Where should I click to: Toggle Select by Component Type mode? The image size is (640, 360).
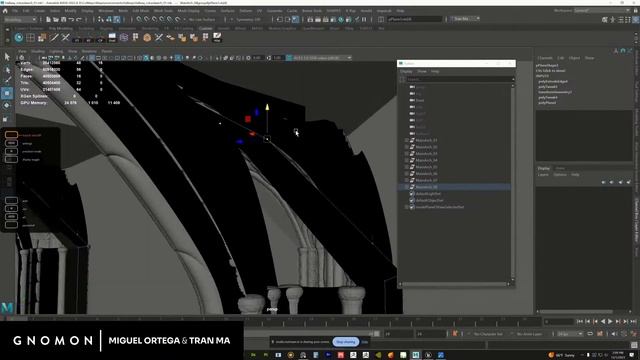click(117, 19)
